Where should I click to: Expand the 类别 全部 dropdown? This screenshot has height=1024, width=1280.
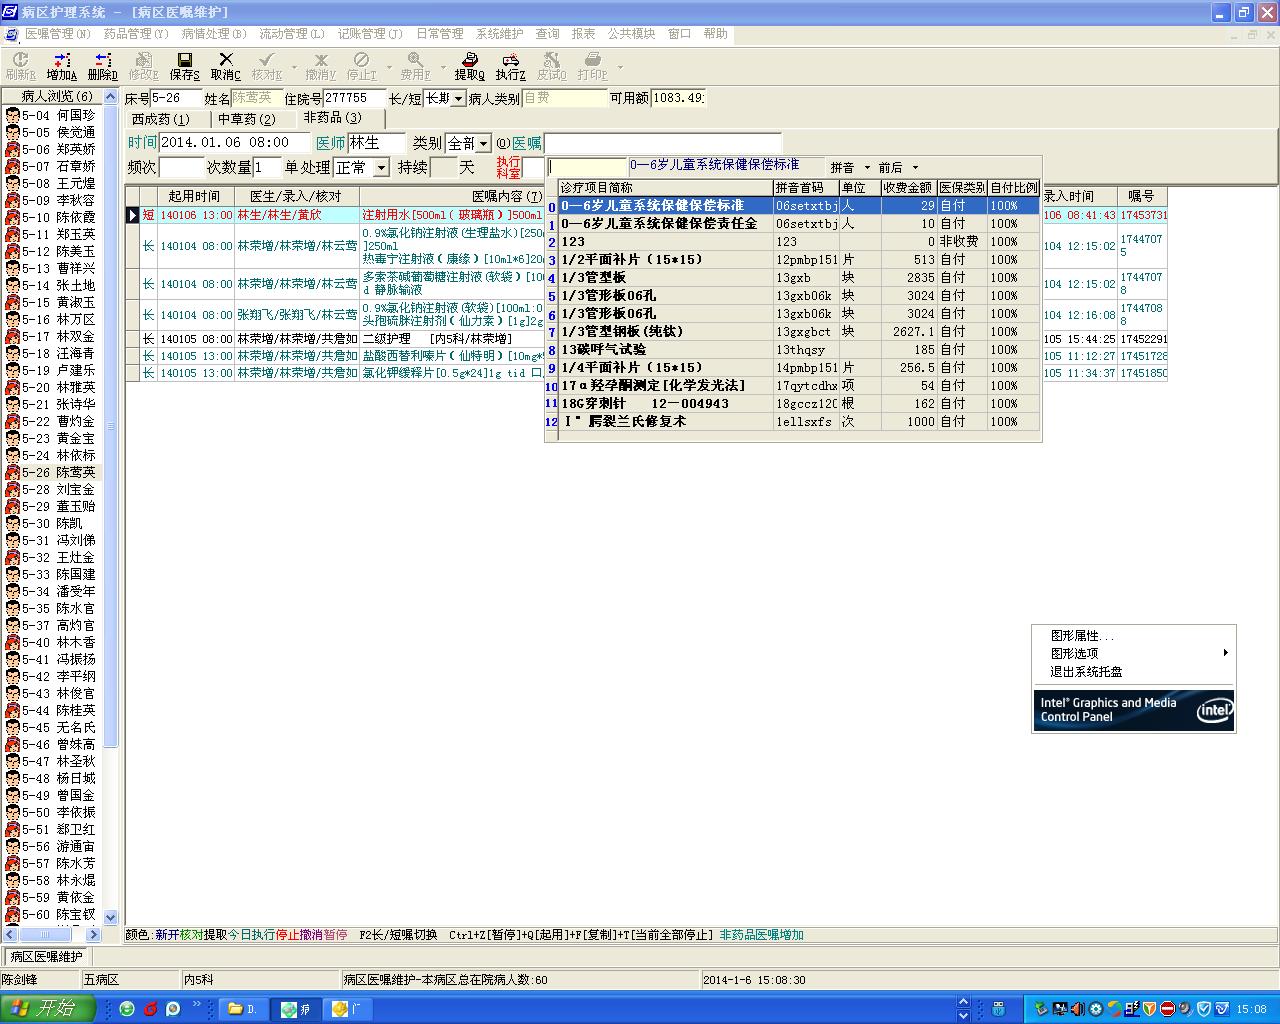click(484, 143)
